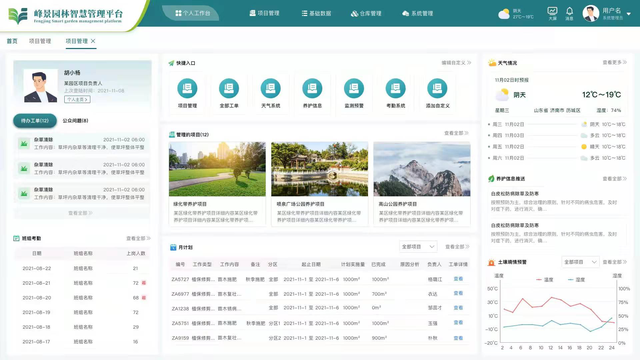This screenshot has width=640, height=360.
Task: Click 查看 for plan ZA5751
Action: coord(458,323)
